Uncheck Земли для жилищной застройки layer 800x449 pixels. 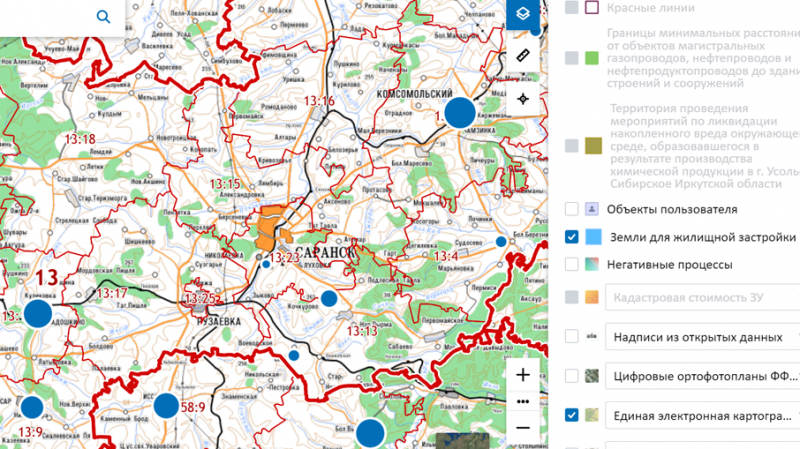tap(572, 237)
